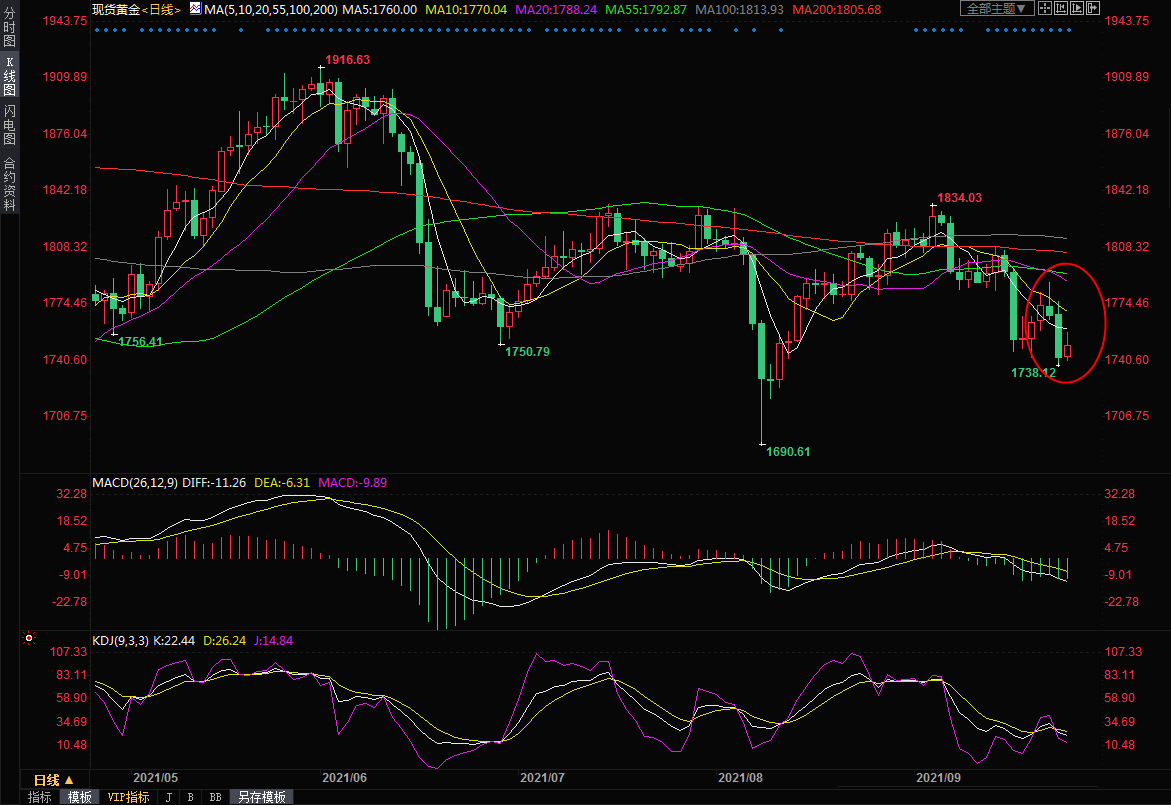Click the <日线> period label in the title

(161, 9)
